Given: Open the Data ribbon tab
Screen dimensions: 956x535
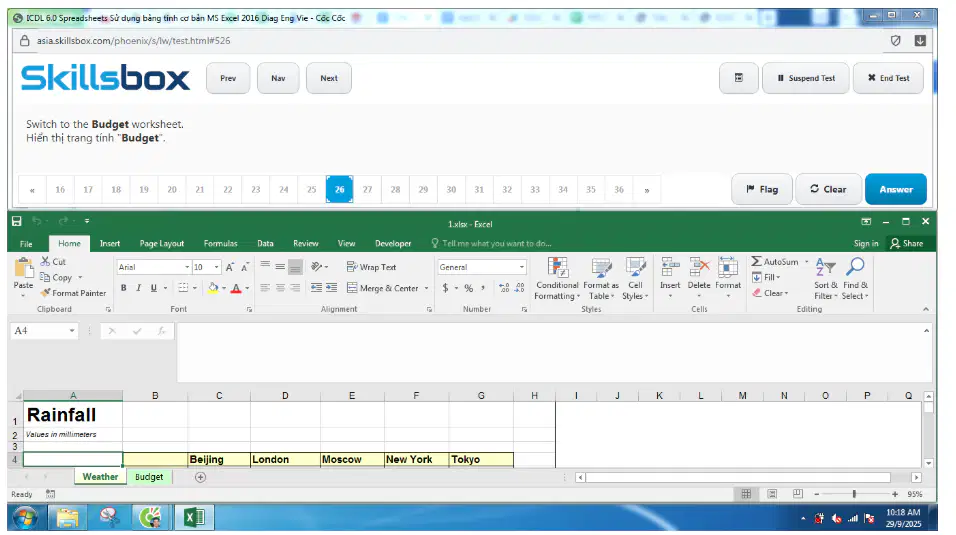Looking at the screenshot, I should tap(265, 243).
